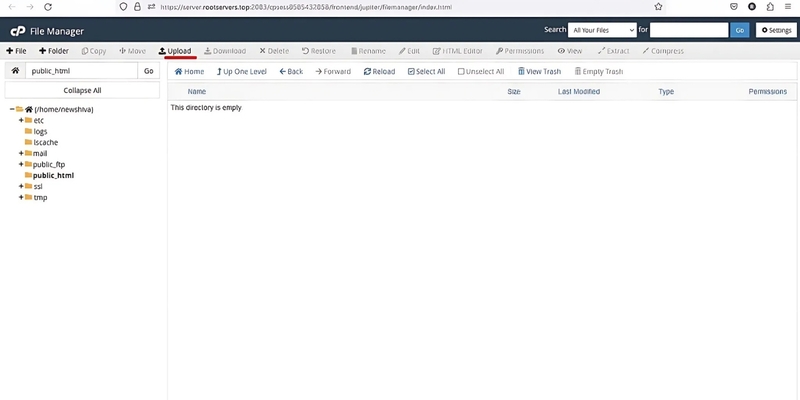Click the home icon beside the path field
800x400 pixels.
pyautogui.click(x=15, y=71)
